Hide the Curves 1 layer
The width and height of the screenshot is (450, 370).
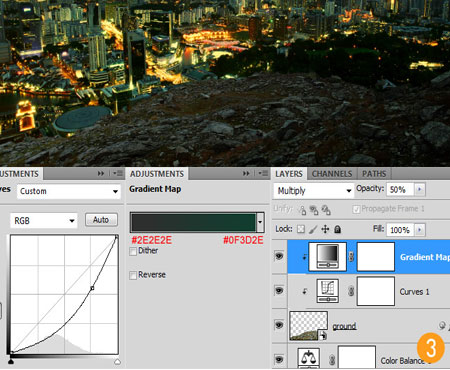pos(279,291)
